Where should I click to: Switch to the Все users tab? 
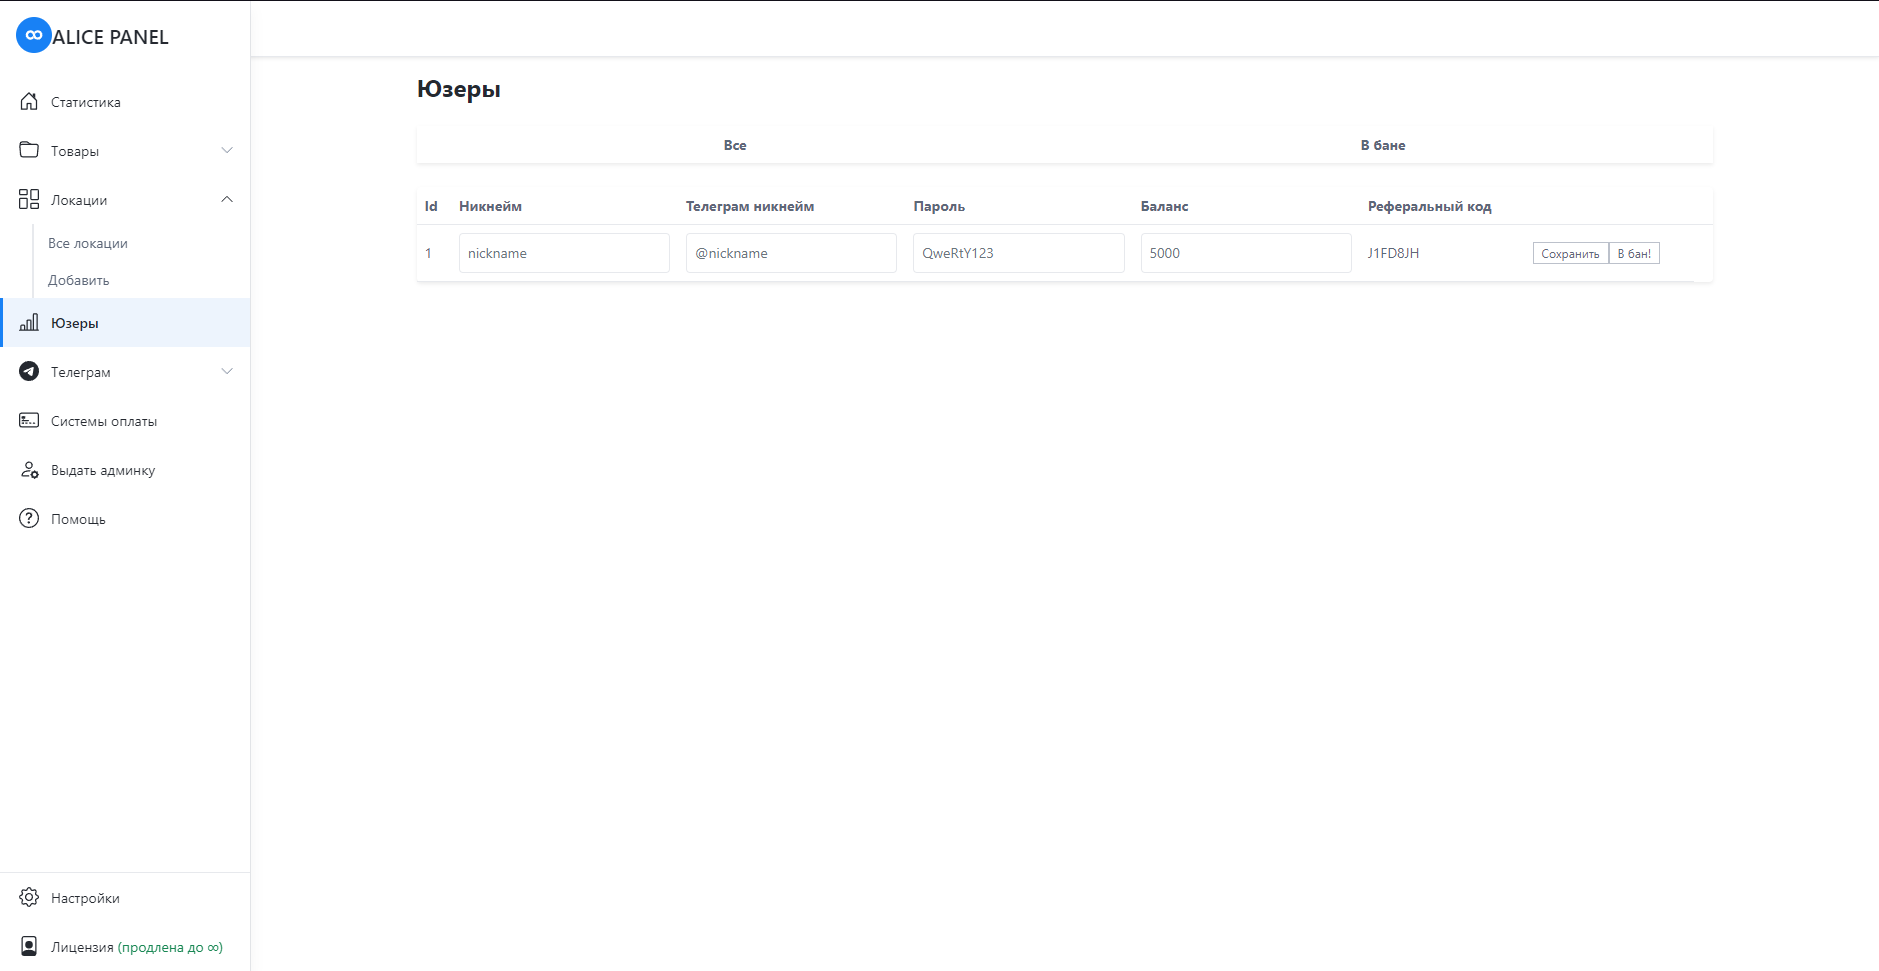pyautogui.click(x=735, y=145)
